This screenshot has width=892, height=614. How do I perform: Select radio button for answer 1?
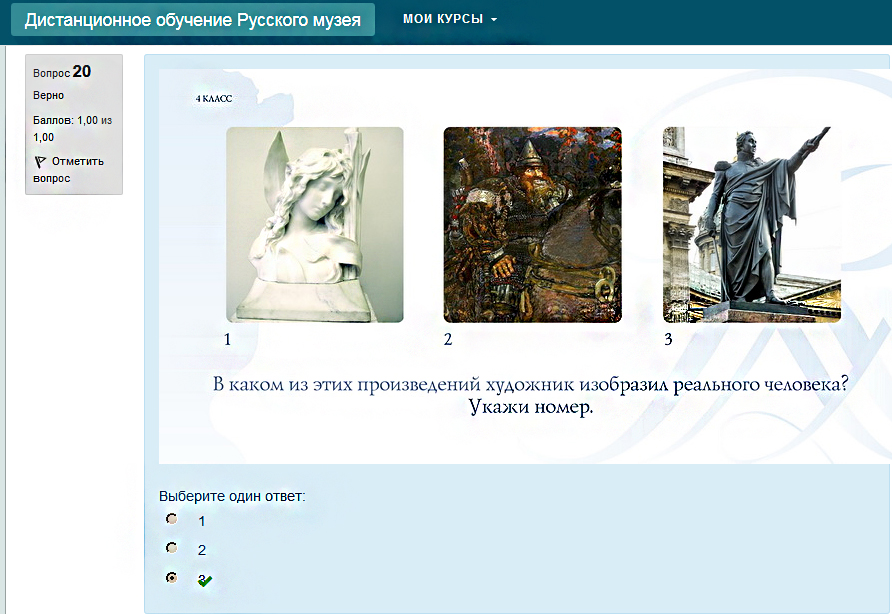(172, 519)
